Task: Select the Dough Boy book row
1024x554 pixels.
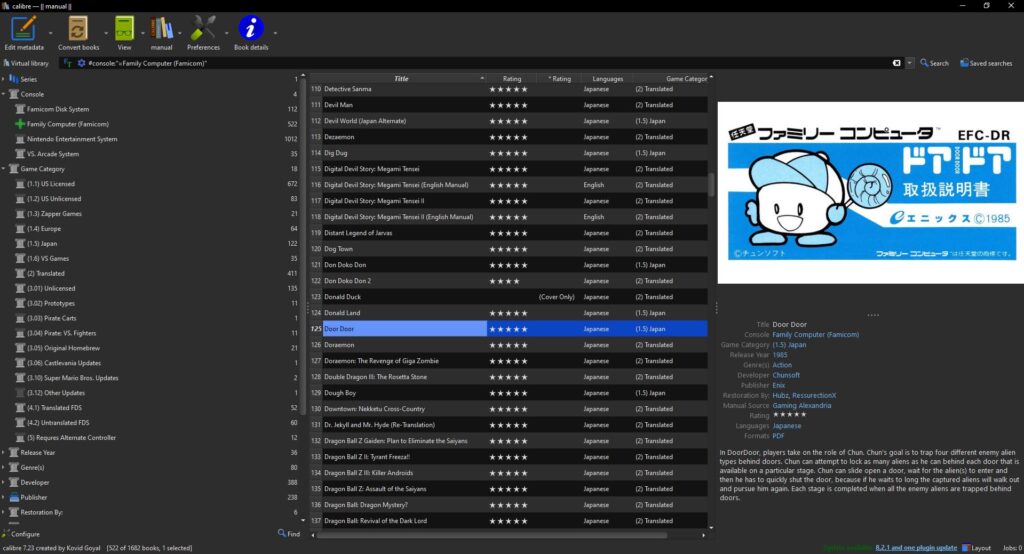Action: (509, 393)
